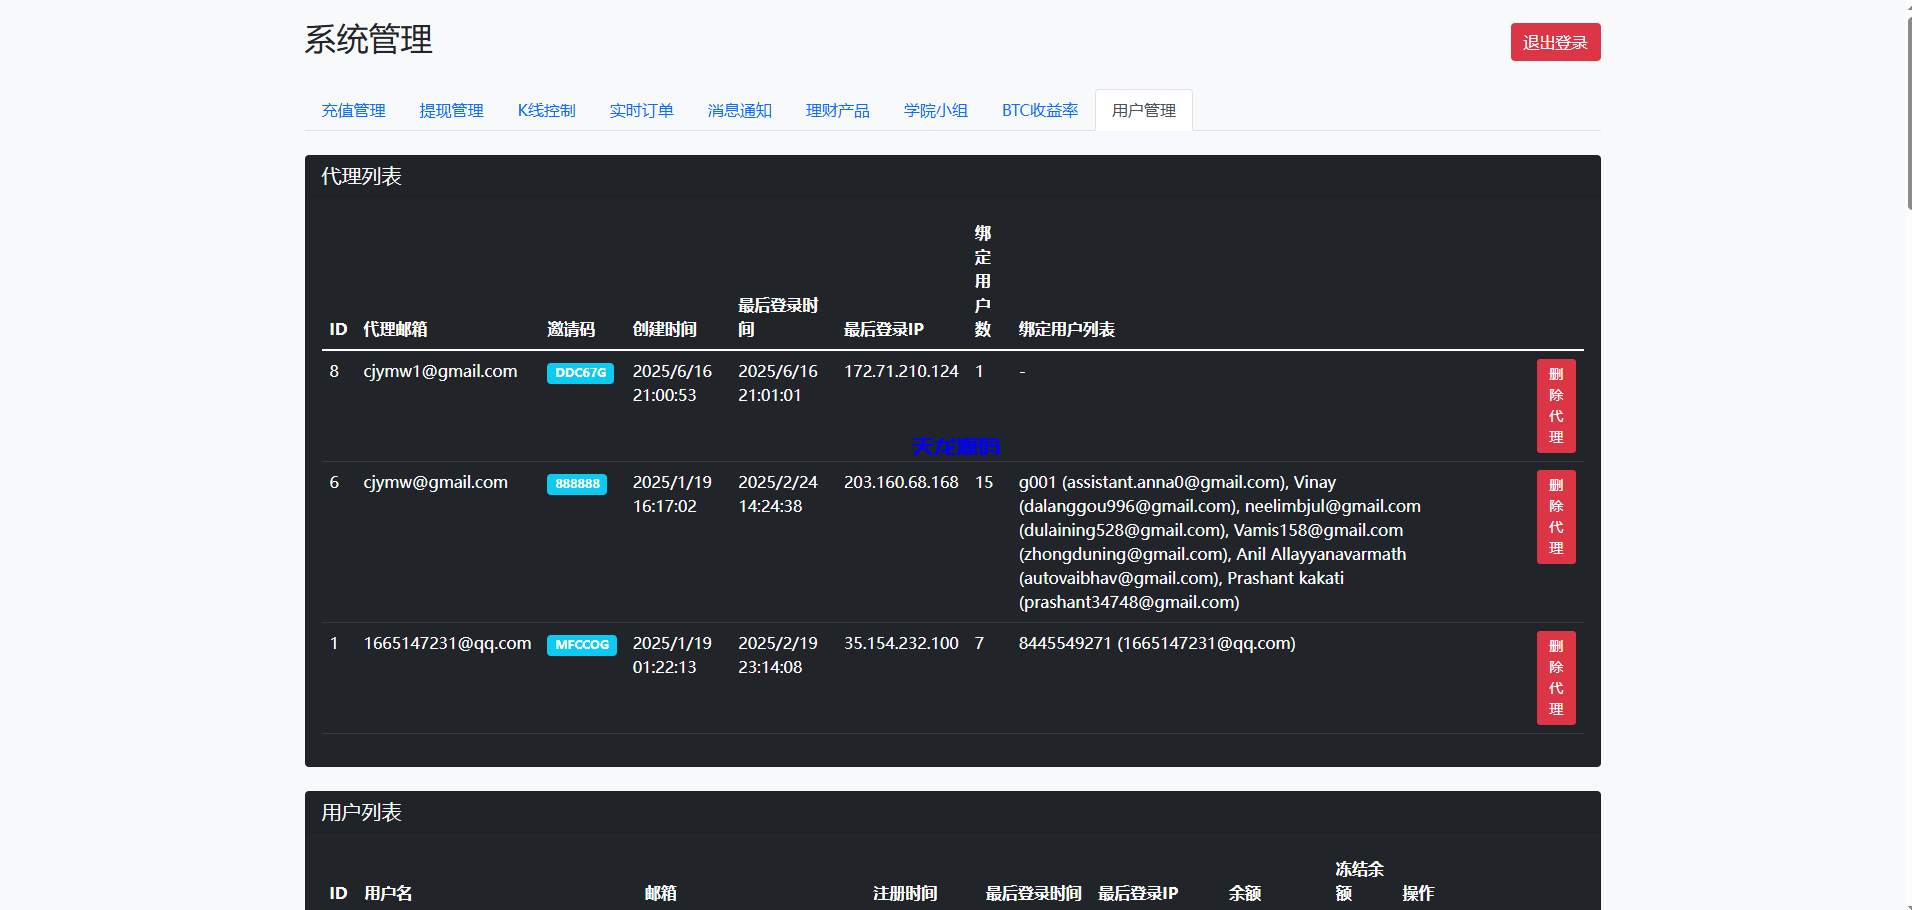Select the 888888 invite code badge
Viewport: 1912px width, 910px height.
click(x=576, y=483)
